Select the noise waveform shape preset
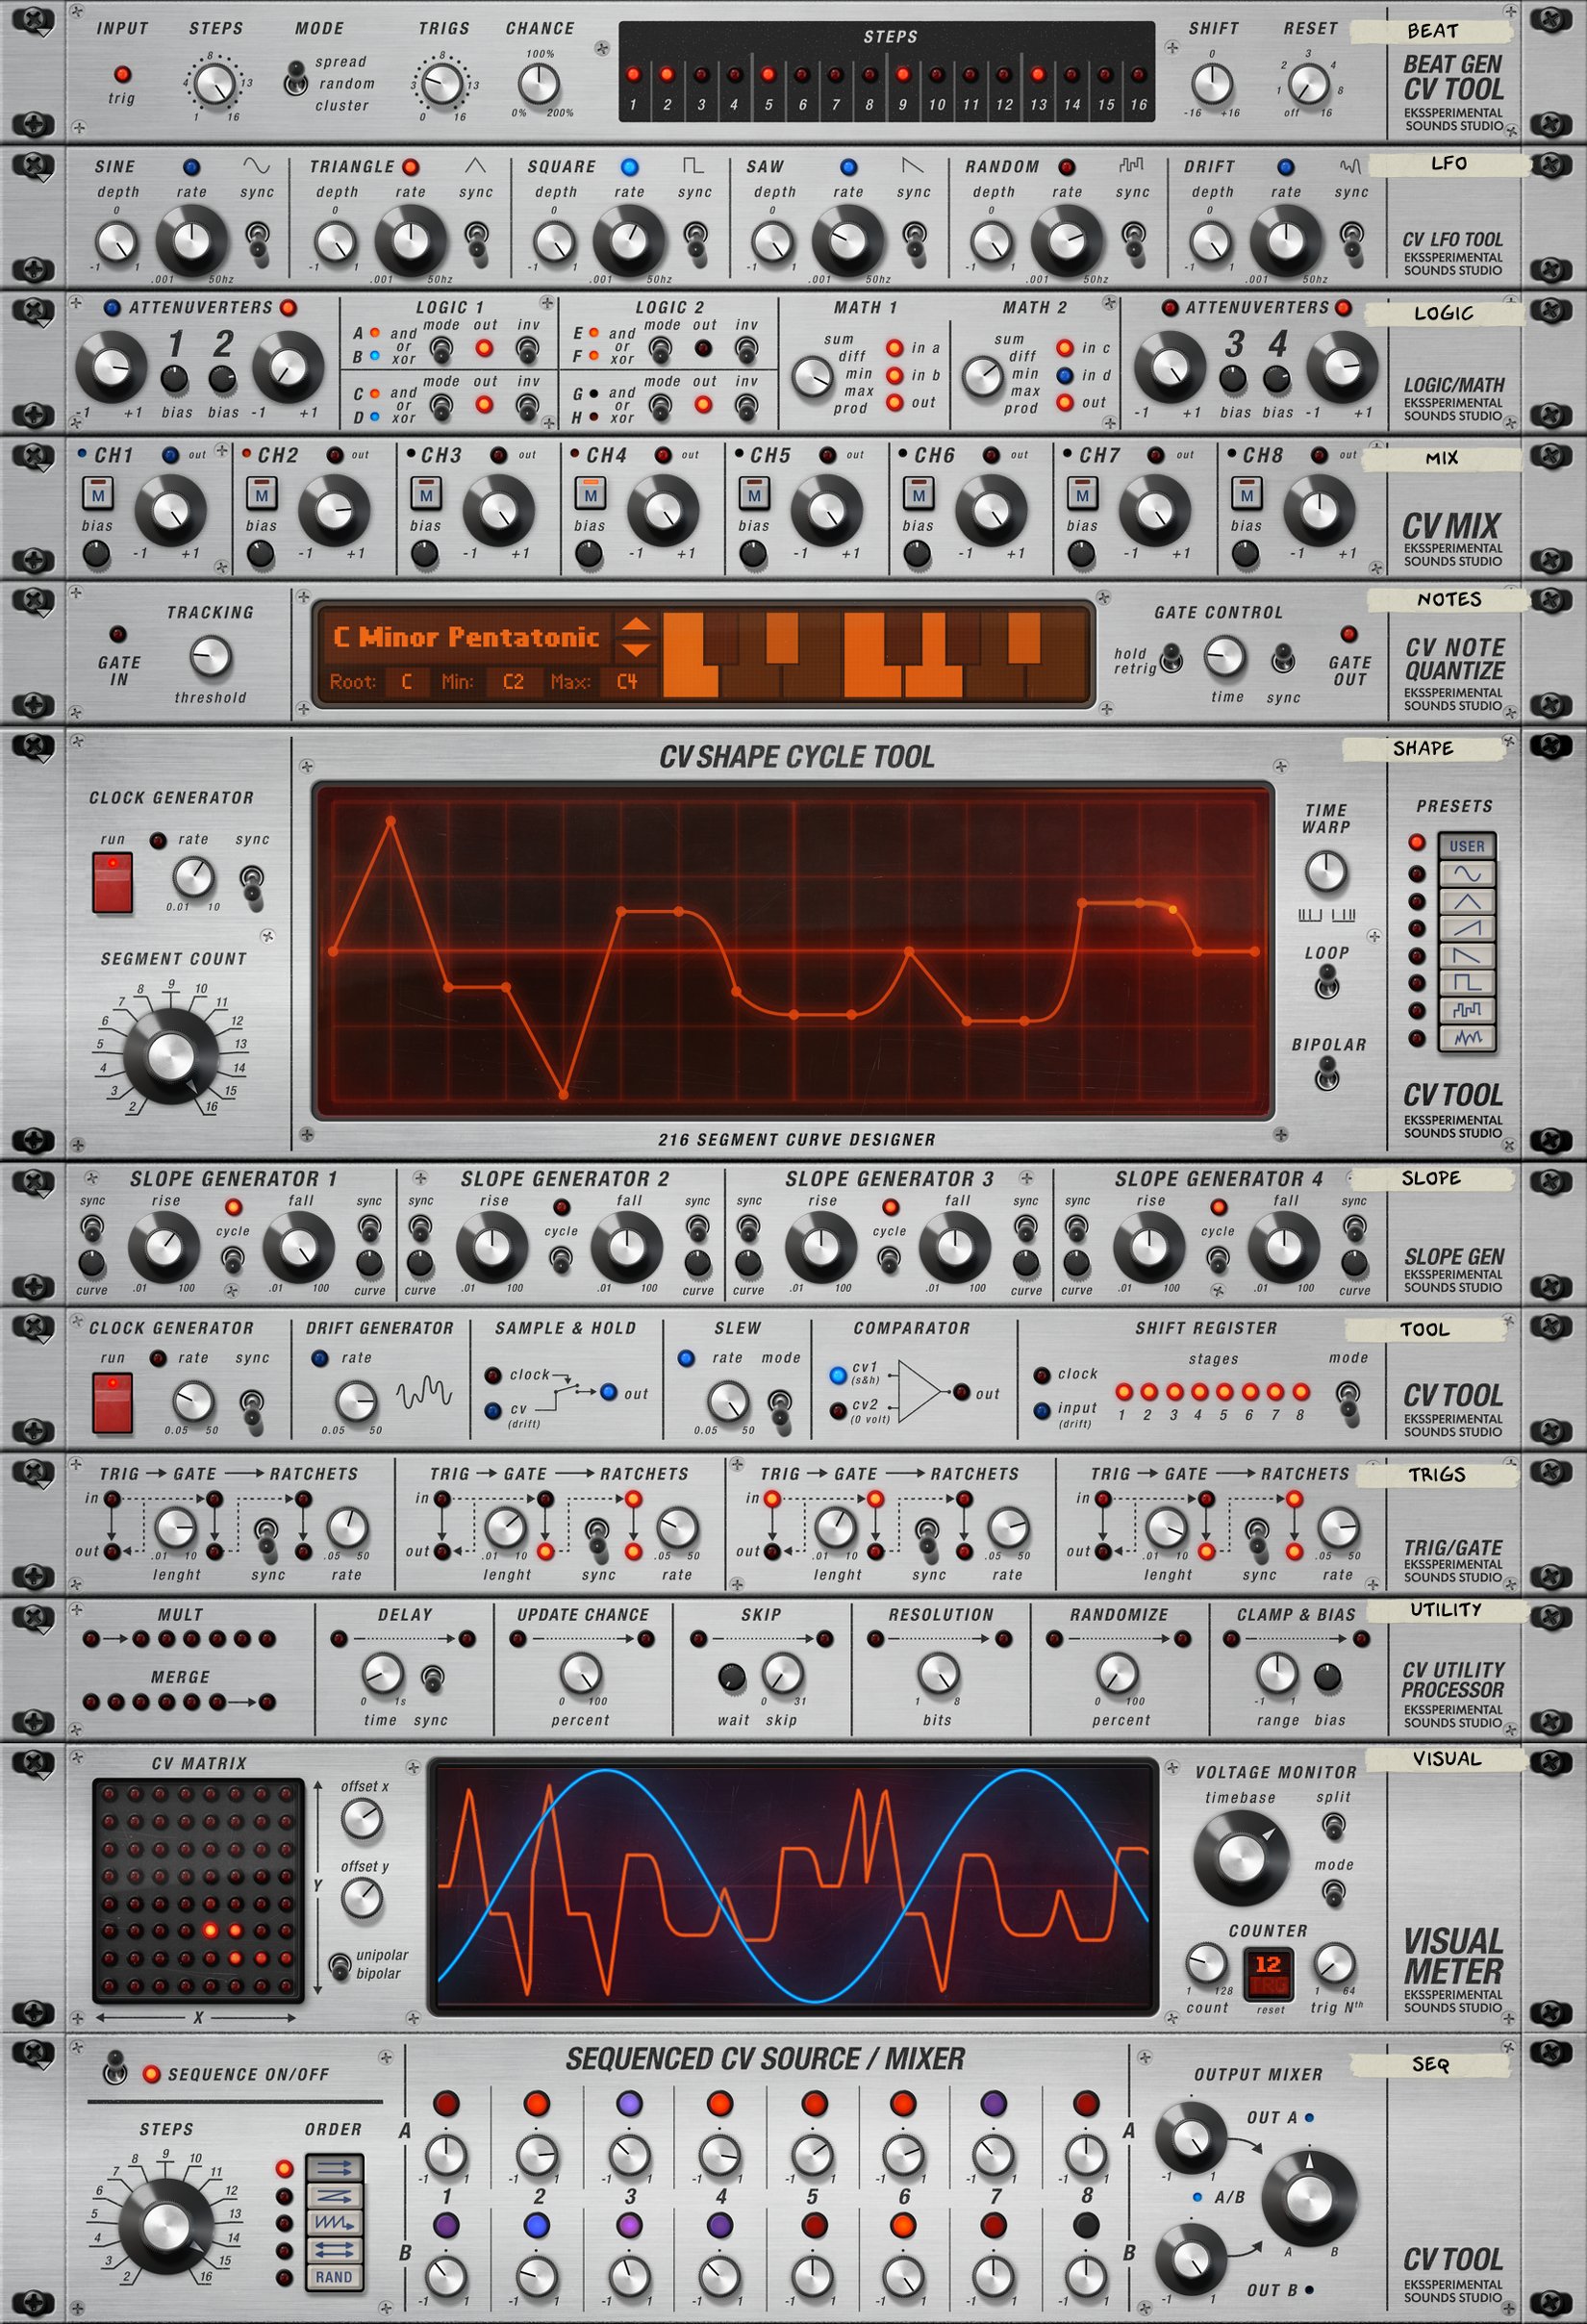 pyautogui.click(x=1467, y=1037)
